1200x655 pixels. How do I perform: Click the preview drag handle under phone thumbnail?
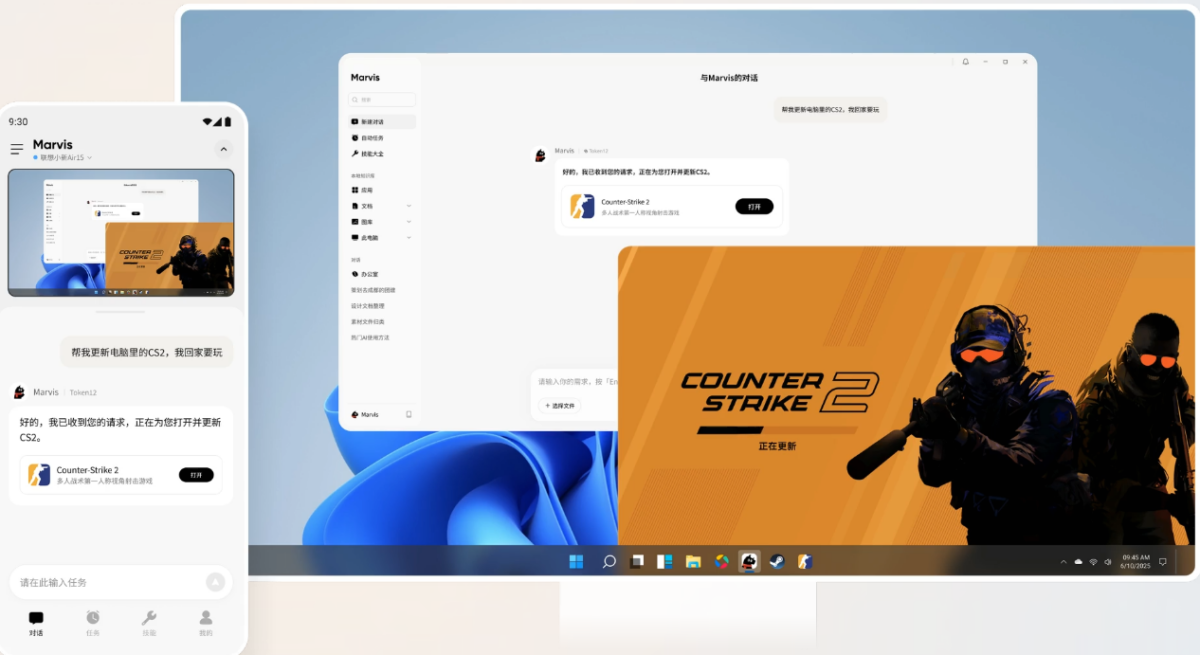click(x=121, y=311)
